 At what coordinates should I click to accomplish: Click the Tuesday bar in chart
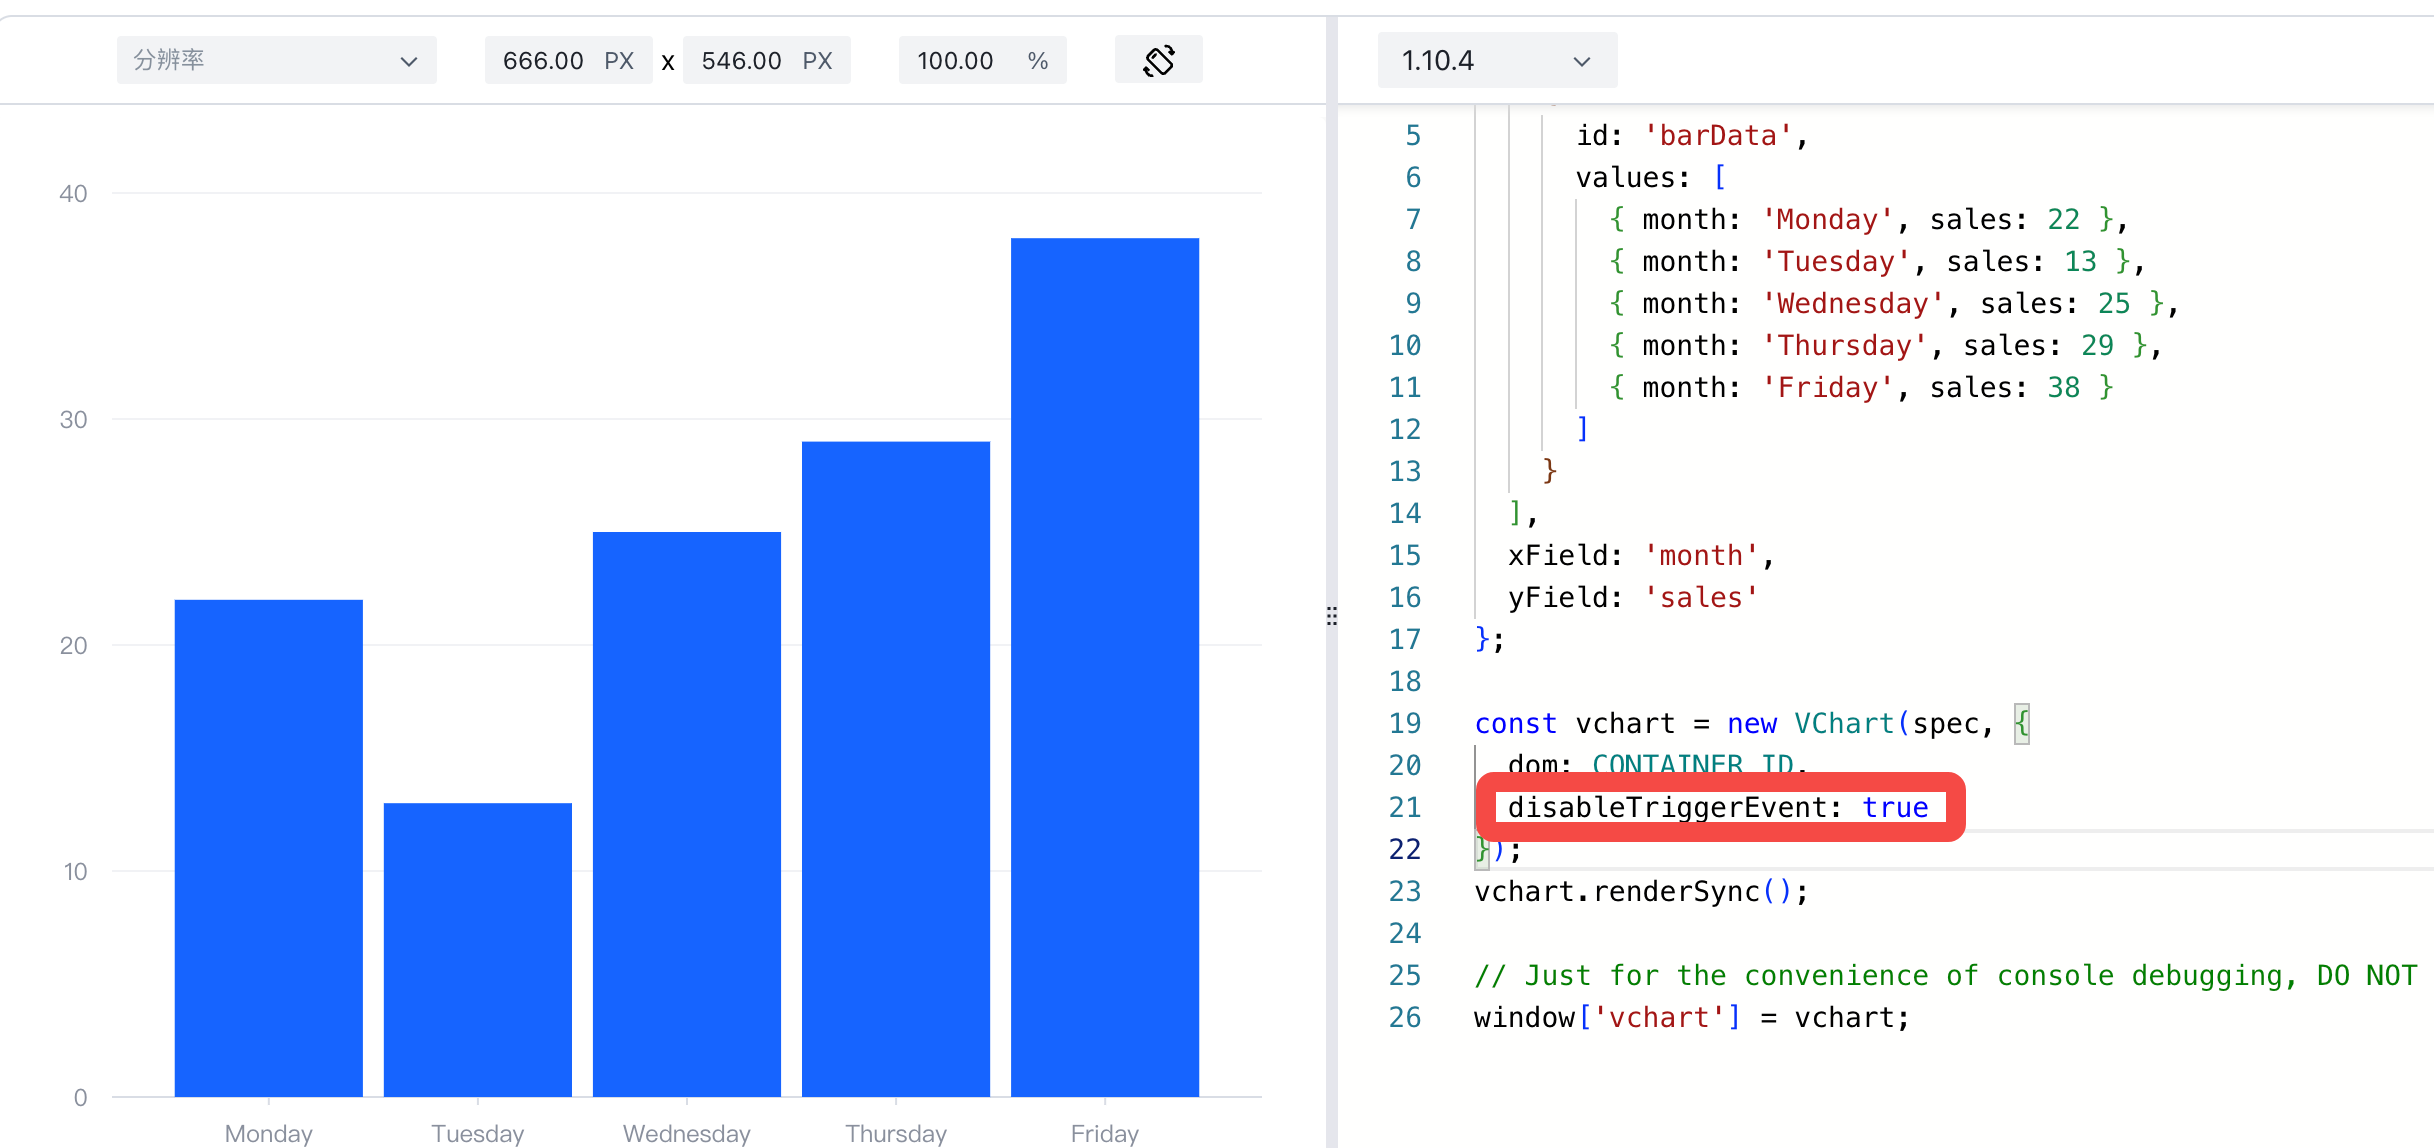pyautogui.click(x=478, y=950)
